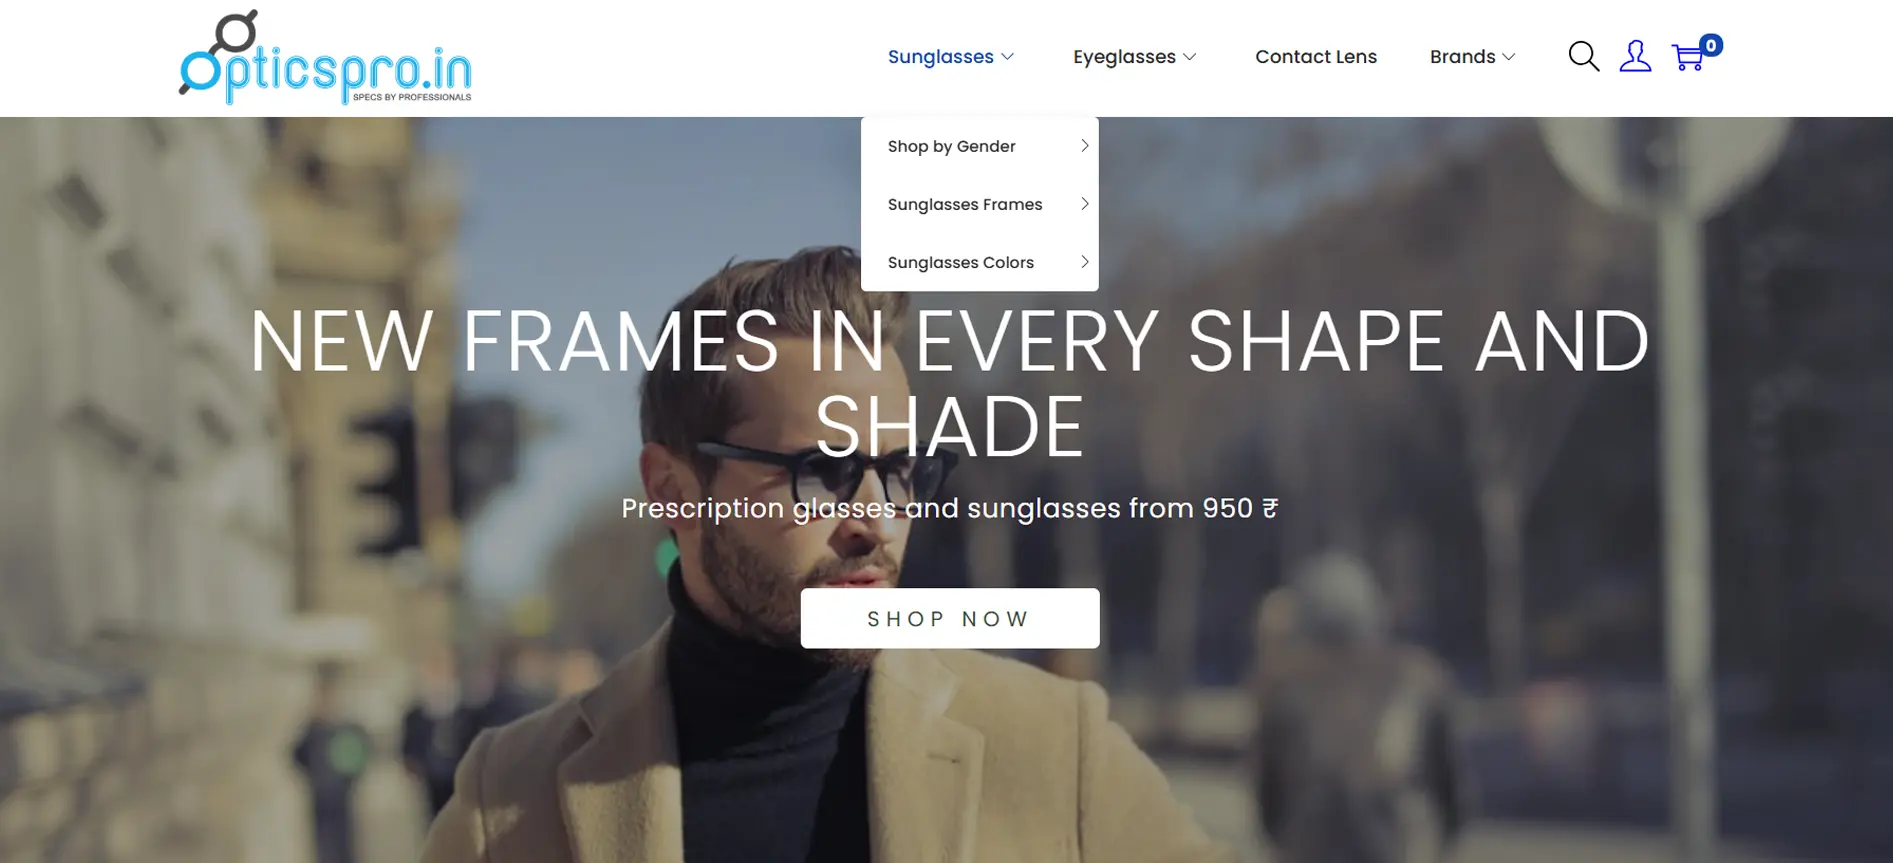Open the Brands nav item

(x=1462, y=57)
